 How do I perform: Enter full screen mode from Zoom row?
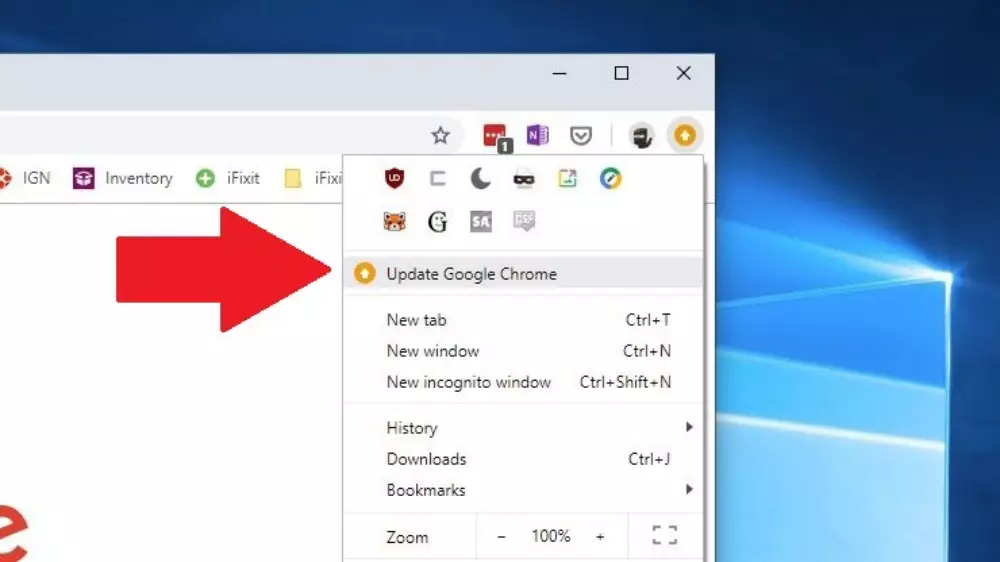pyautogui.click(x=664, y=536)
